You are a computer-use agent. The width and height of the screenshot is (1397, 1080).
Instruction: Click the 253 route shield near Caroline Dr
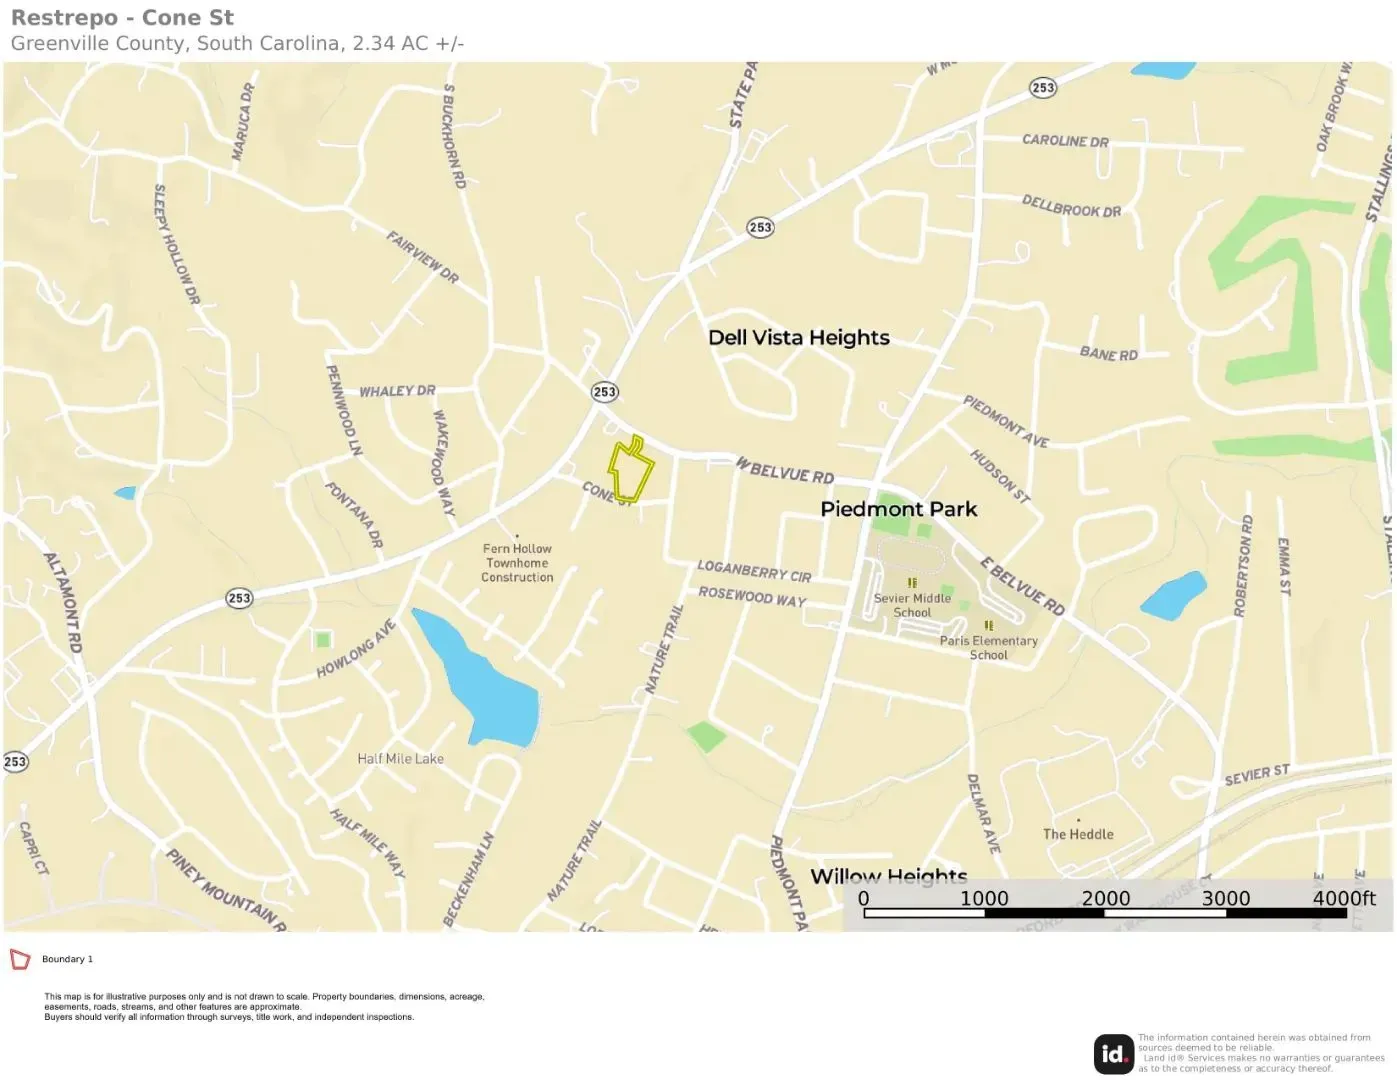(1043, 88)
